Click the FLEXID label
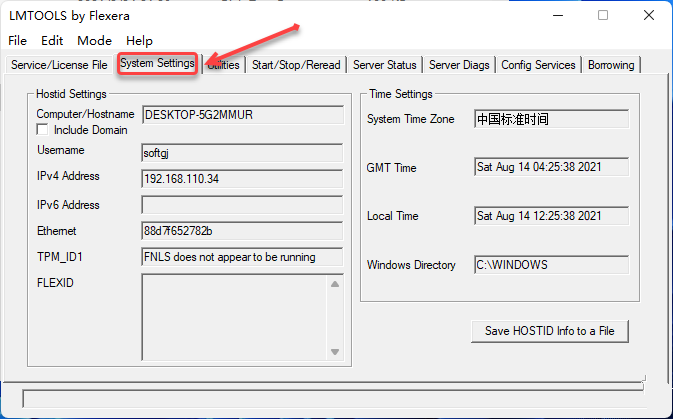Screen dimensions: 673x419 point(55,283)
